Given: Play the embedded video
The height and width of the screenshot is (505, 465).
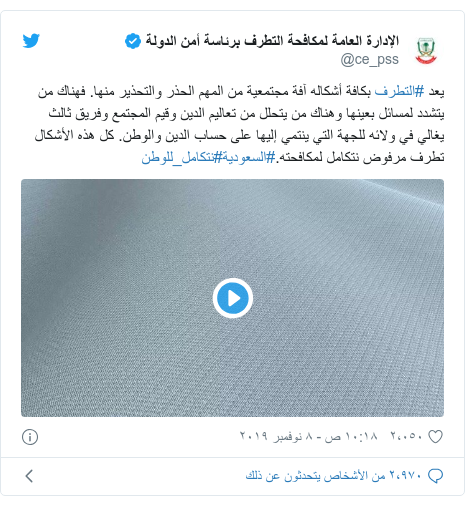Looking at the screenshot, I should [x=233, y=298].
